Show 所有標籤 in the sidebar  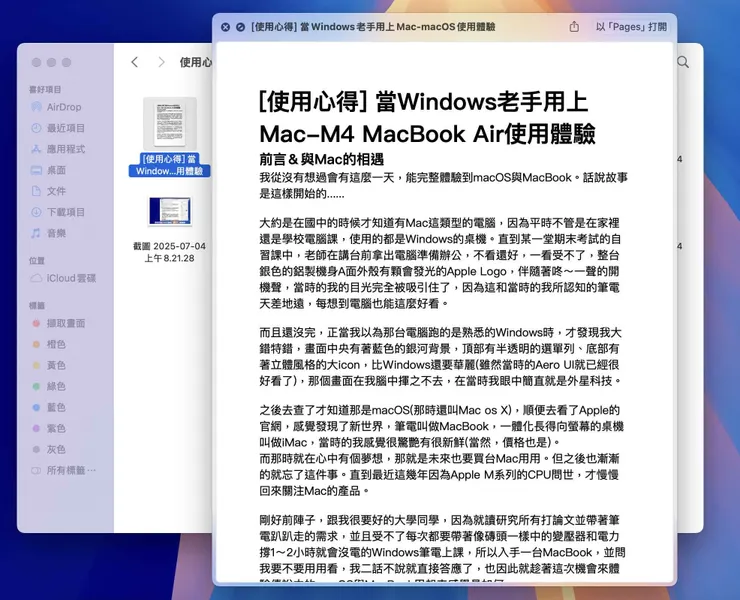[x=71, y=470]
